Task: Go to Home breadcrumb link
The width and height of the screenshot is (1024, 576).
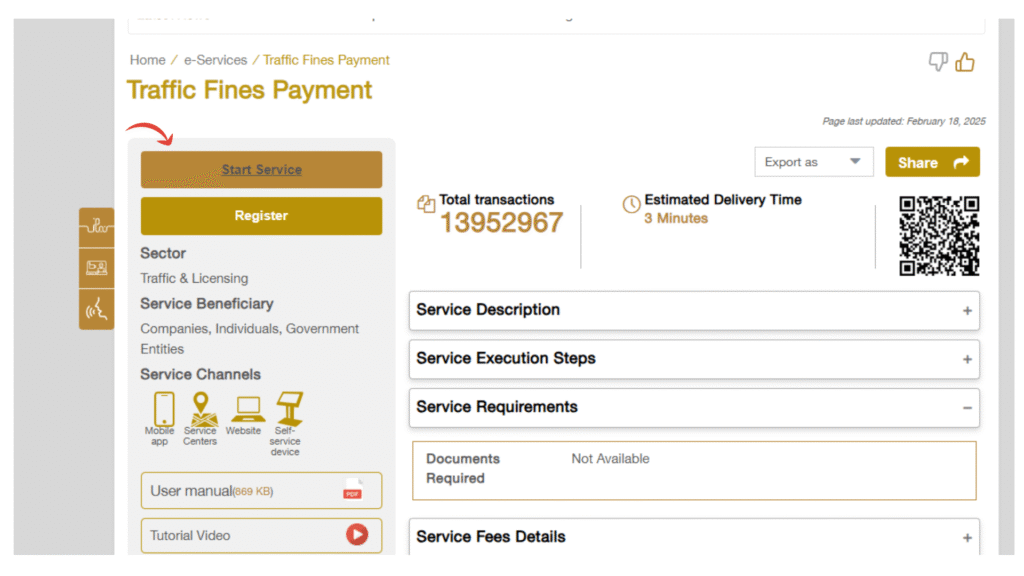Action: (147, 60)
